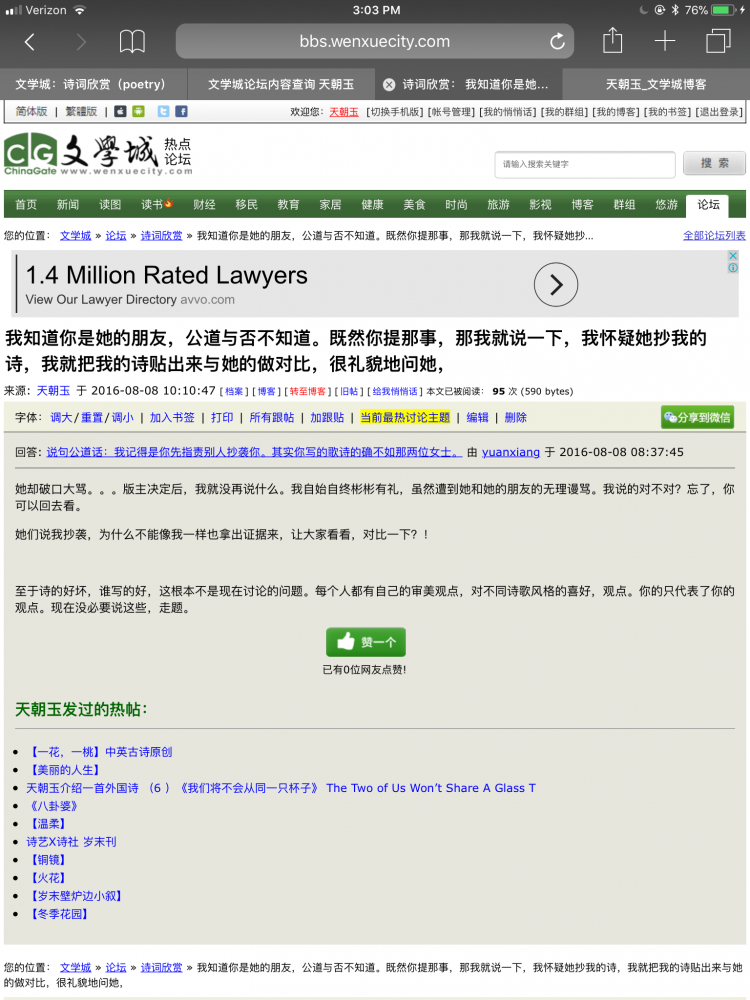Open a new tab with plus icon

[x=665, y=41]
